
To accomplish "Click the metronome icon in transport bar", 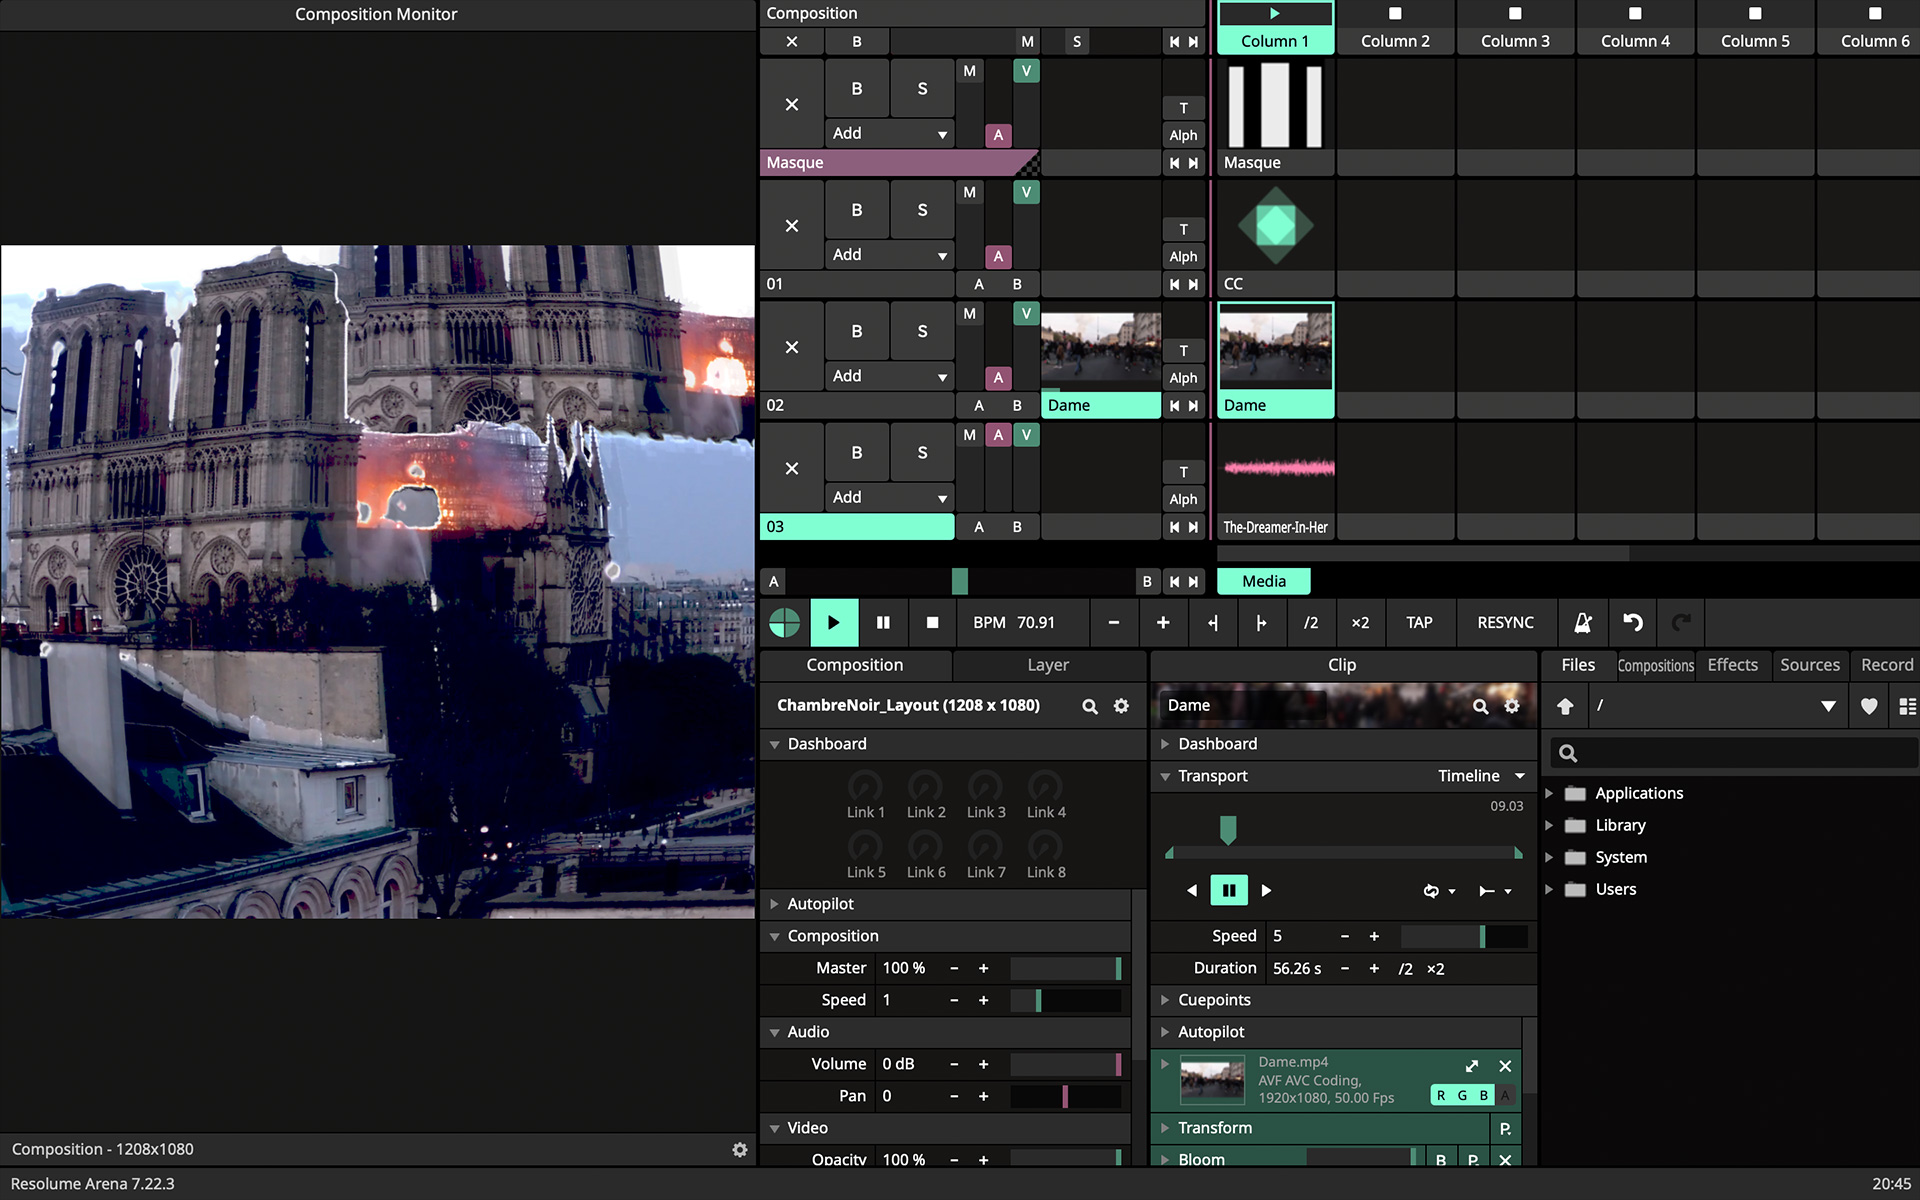I will point(1582,622).
